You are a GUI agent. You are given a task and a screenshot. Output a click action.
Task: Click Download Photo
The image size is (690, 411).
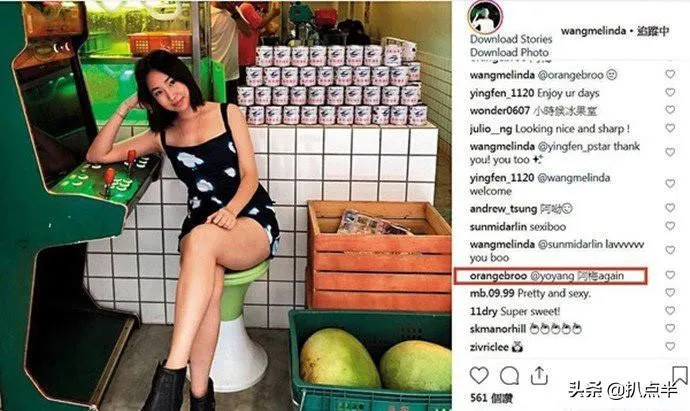point(509,52)
